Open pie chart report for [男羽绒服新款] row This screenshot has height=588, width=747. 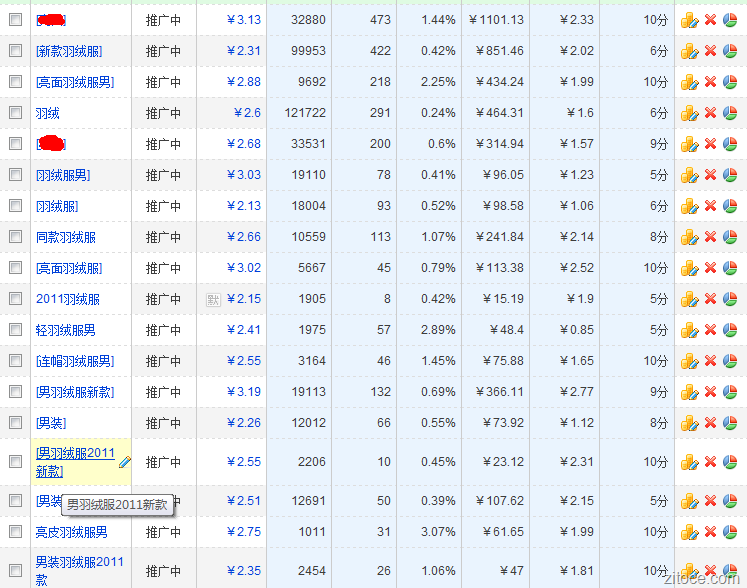[730, 392]
